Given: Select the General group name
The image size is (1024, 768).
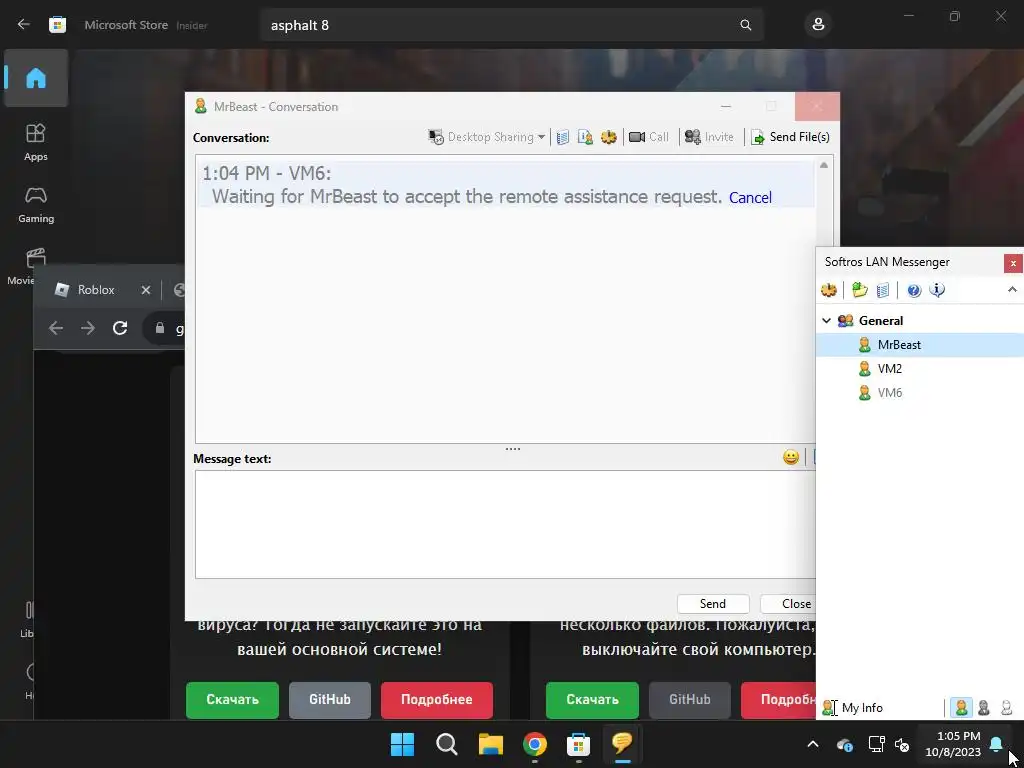Looking at the screenshot, I should click(x=881, y=321).
